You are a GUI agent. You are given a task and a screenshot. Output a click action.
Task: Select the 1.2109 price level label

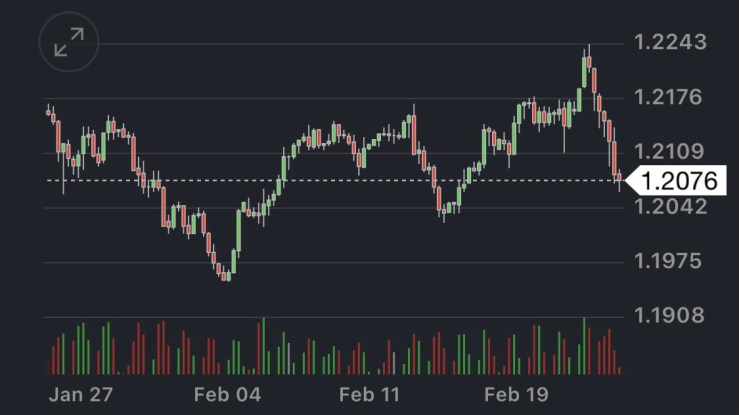671,152
